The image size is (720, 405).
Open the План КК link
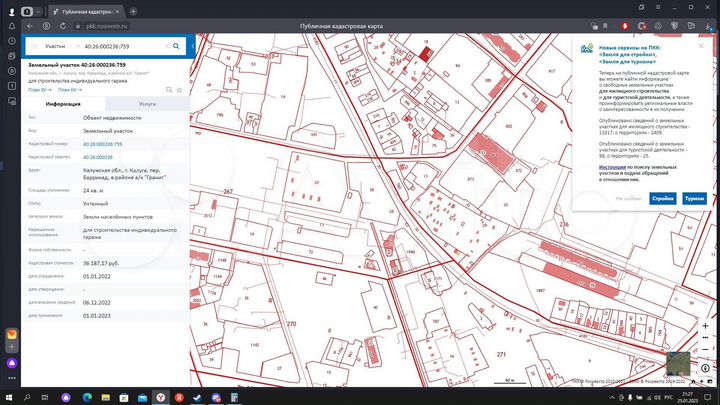point(70,90)
